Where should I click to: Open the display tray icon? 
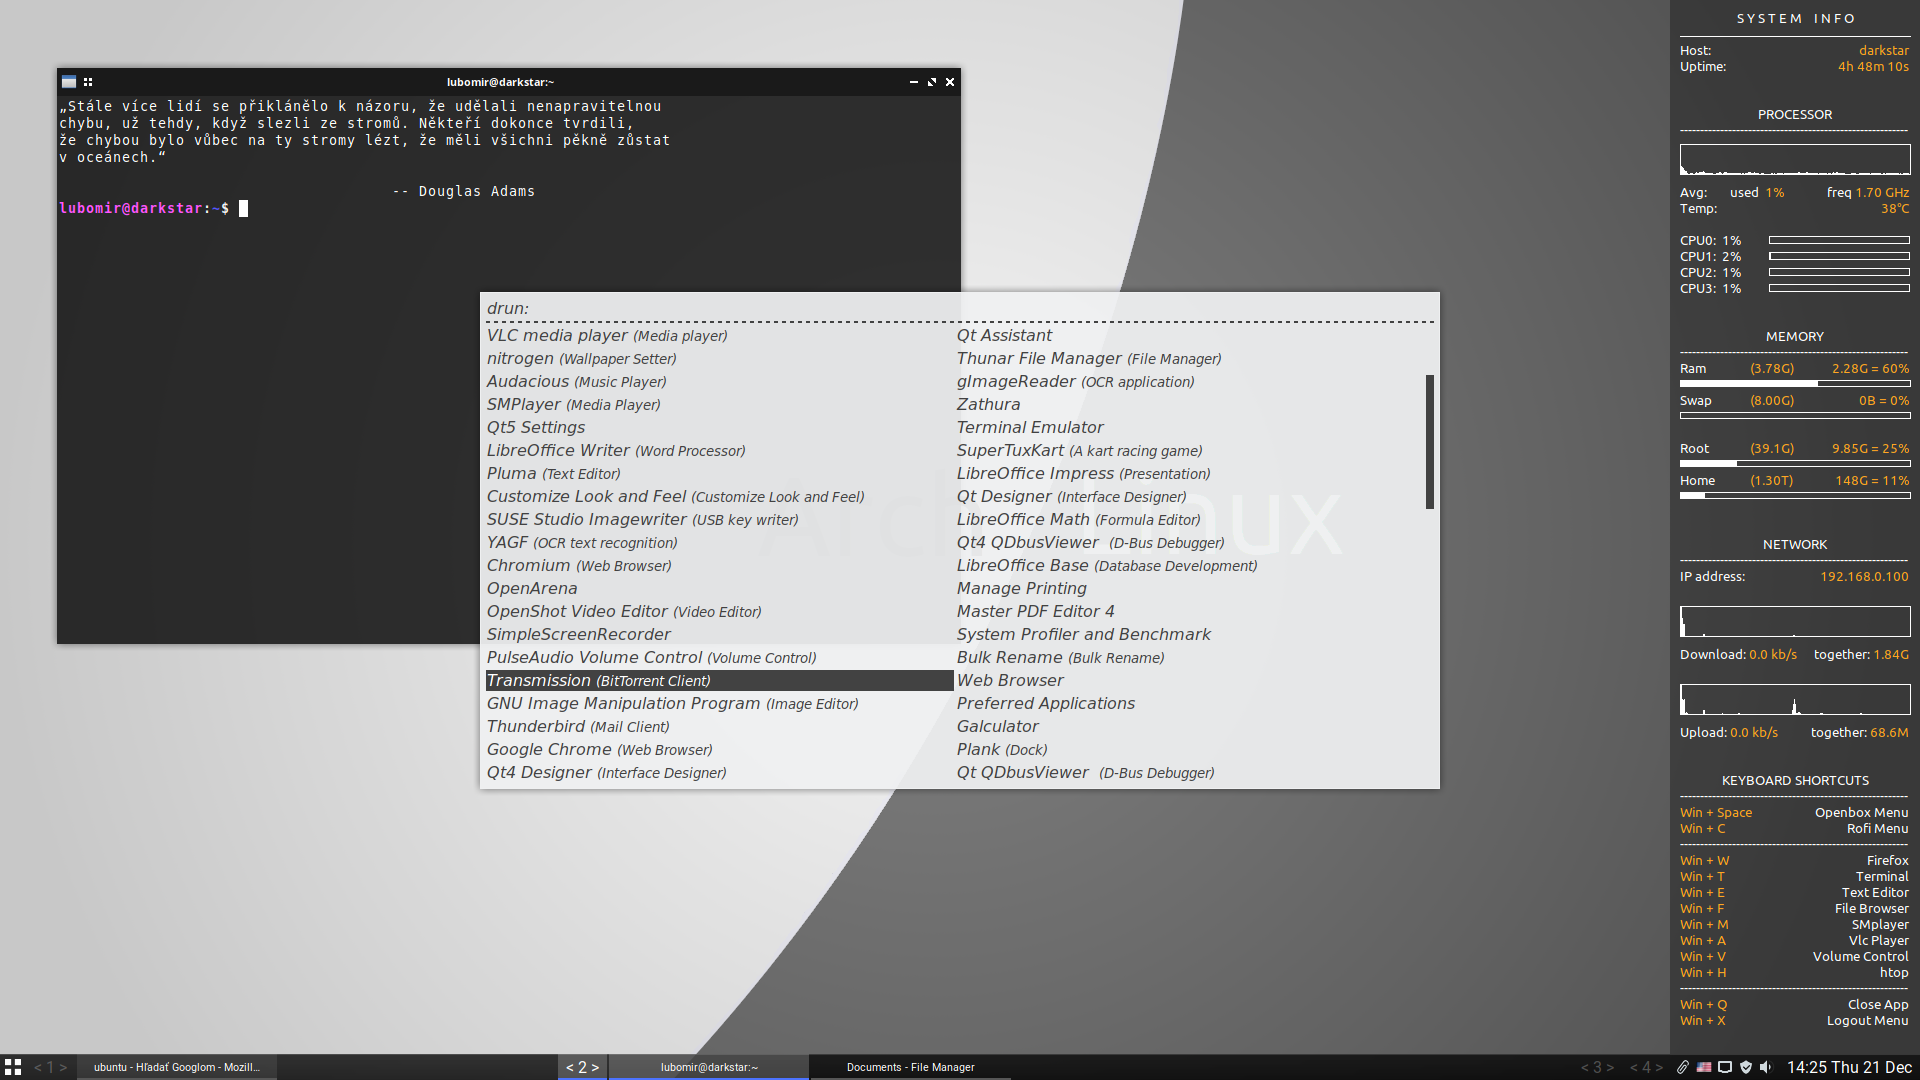[1725, 1067]
